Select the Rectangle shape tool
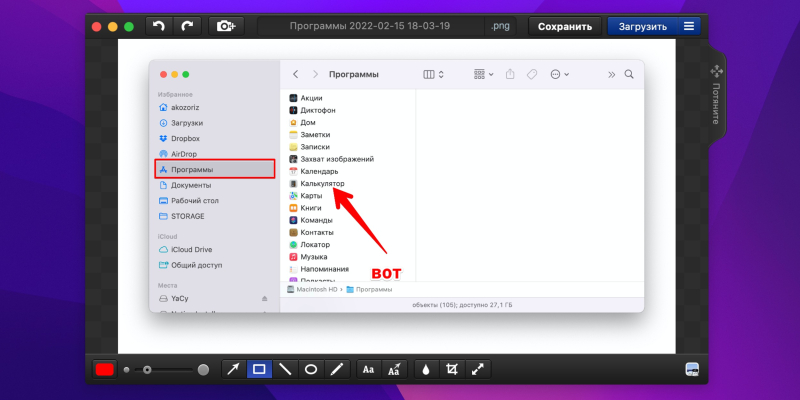 coord(259,369)
